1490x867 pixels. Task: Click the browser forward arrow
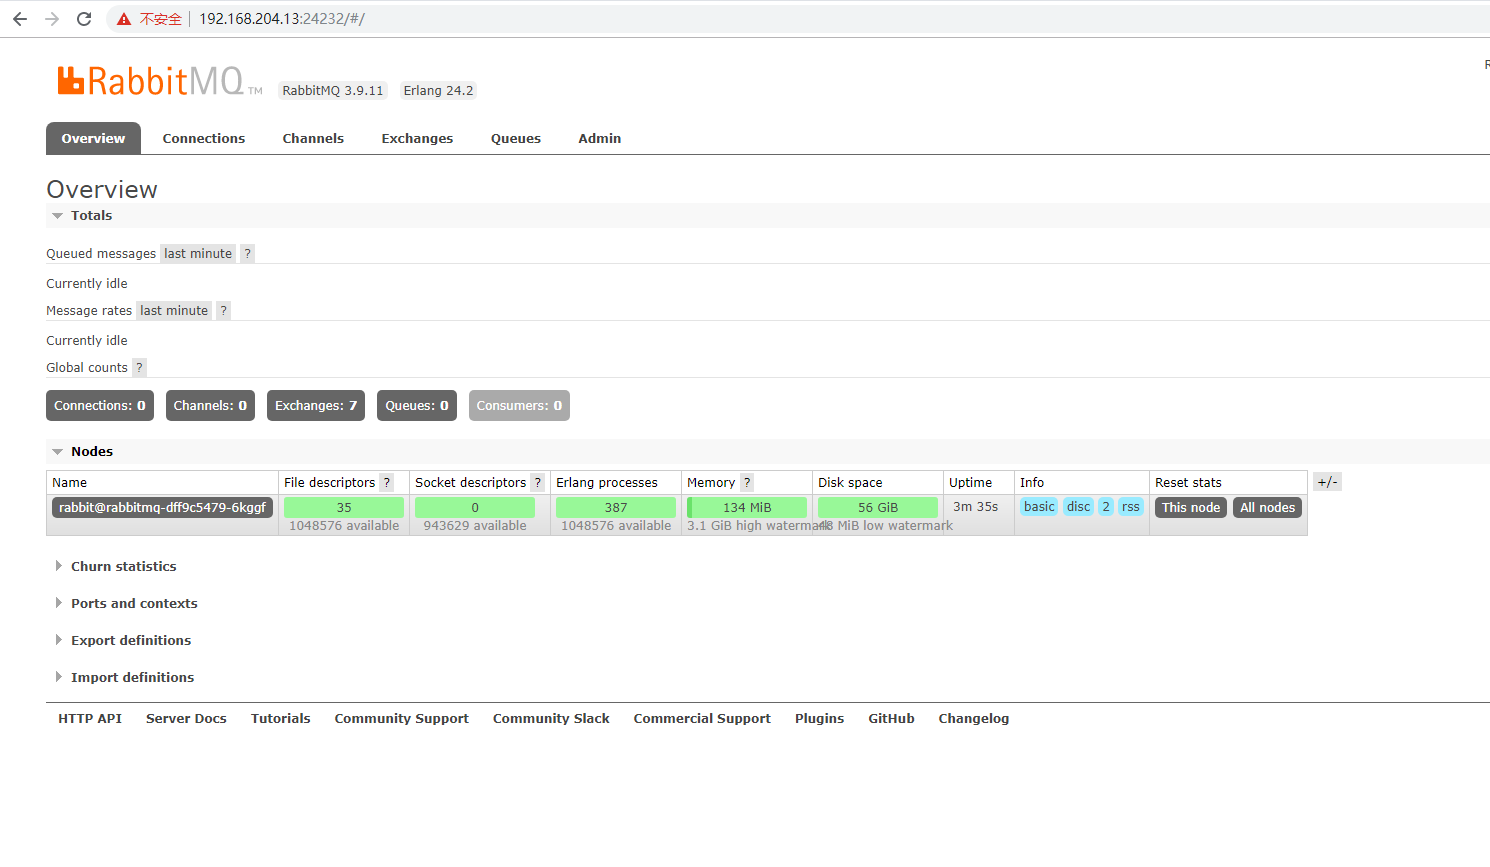pyautogui.click(x=52, y=19)
